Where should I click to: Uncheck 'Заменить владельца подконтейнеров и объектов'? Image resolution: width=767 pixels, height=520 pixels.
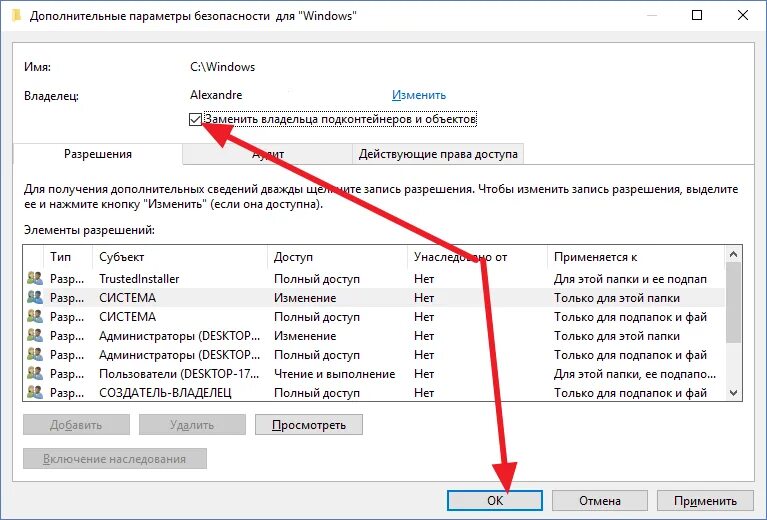click(195, 119)
